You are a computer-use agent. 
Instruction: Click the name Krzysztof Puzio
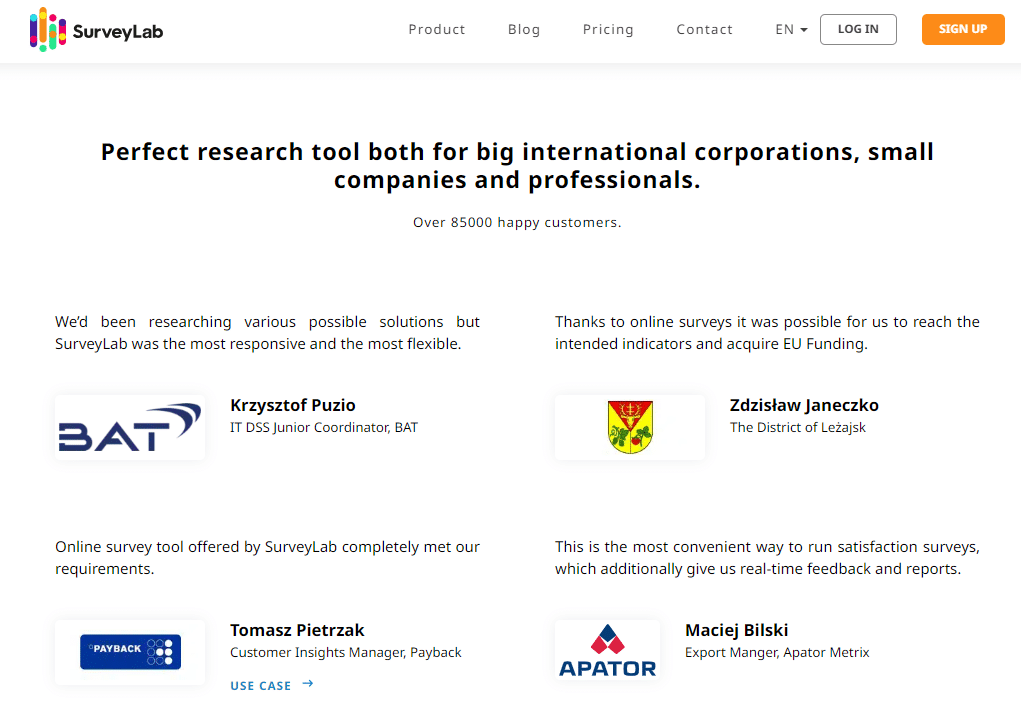pos(293,406)
